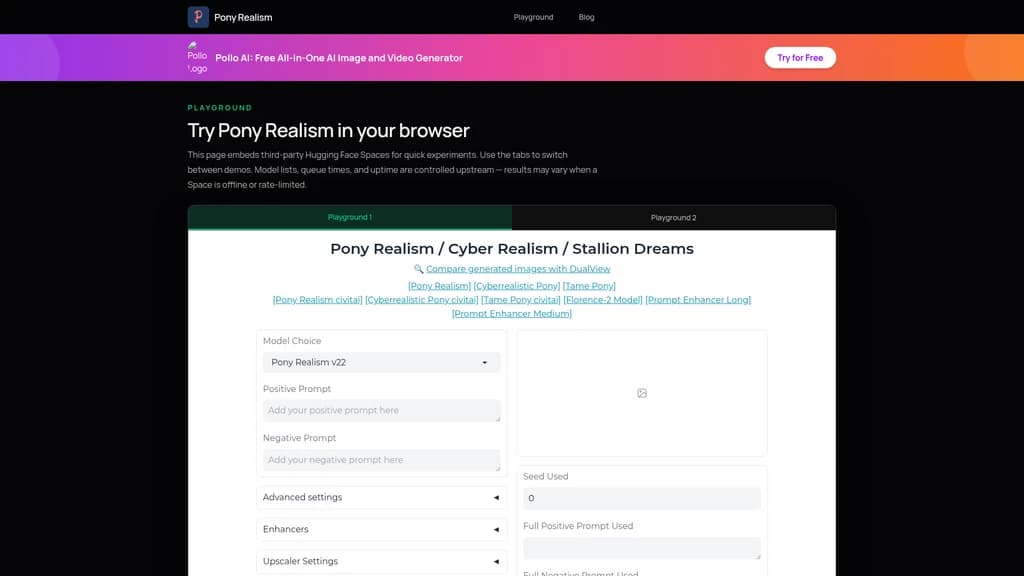Screen dimensions: 1024x576
Task: Click the Full Positive Prompt Used box
Action: [642, 549]
